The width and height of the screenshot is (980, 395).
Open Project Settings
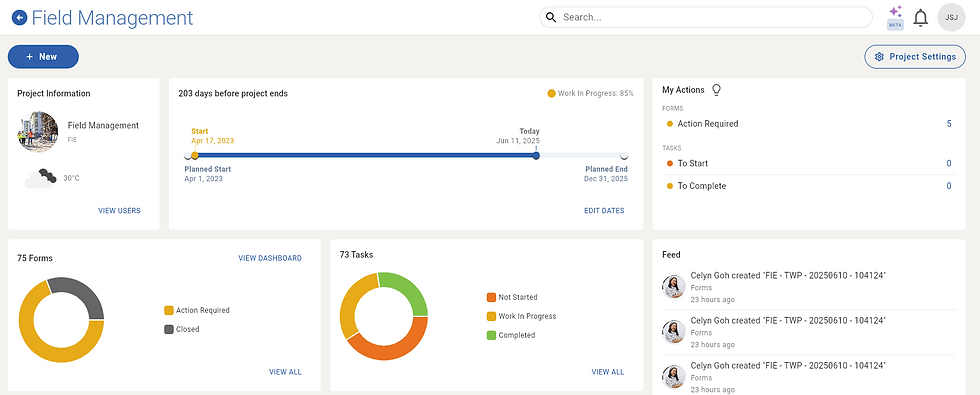coord(915,56)
